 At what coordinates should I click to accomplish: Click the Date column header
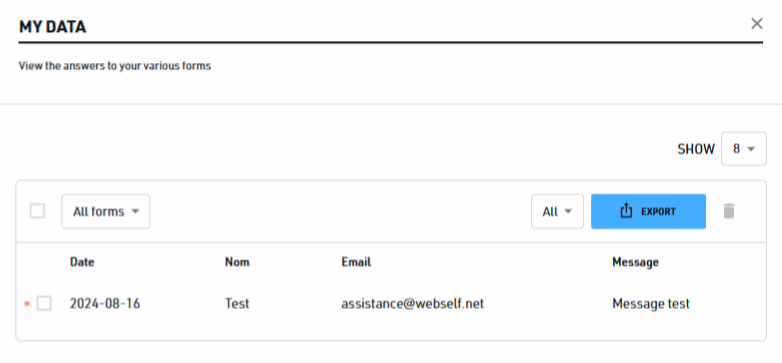[82, 262]
